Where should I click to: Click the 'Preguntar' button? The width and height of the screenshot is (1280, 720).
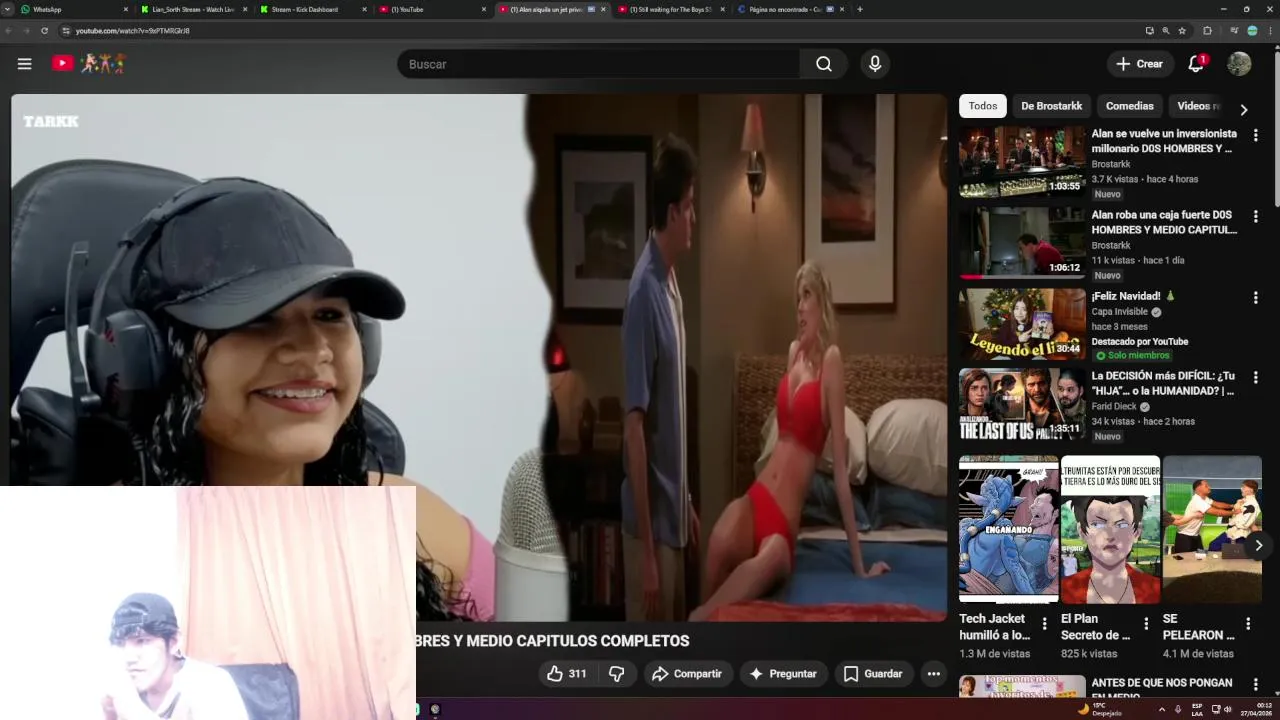point(783,674)
